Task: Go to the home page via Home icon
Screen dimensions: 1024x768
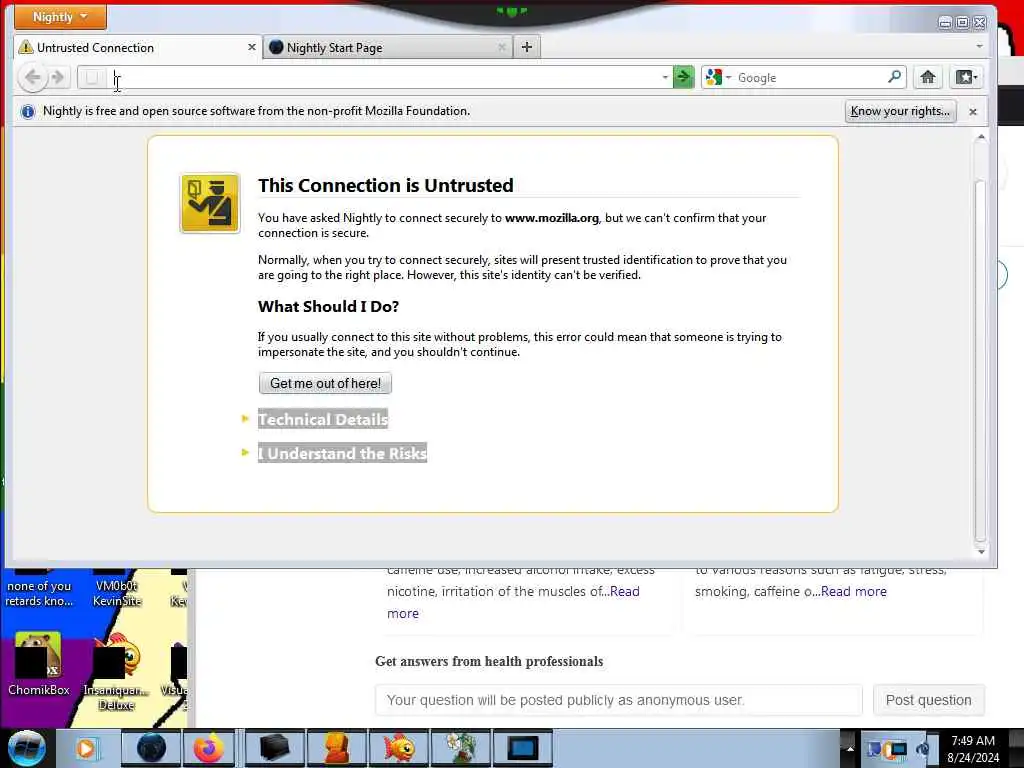Action: click(x=927, y=78)
